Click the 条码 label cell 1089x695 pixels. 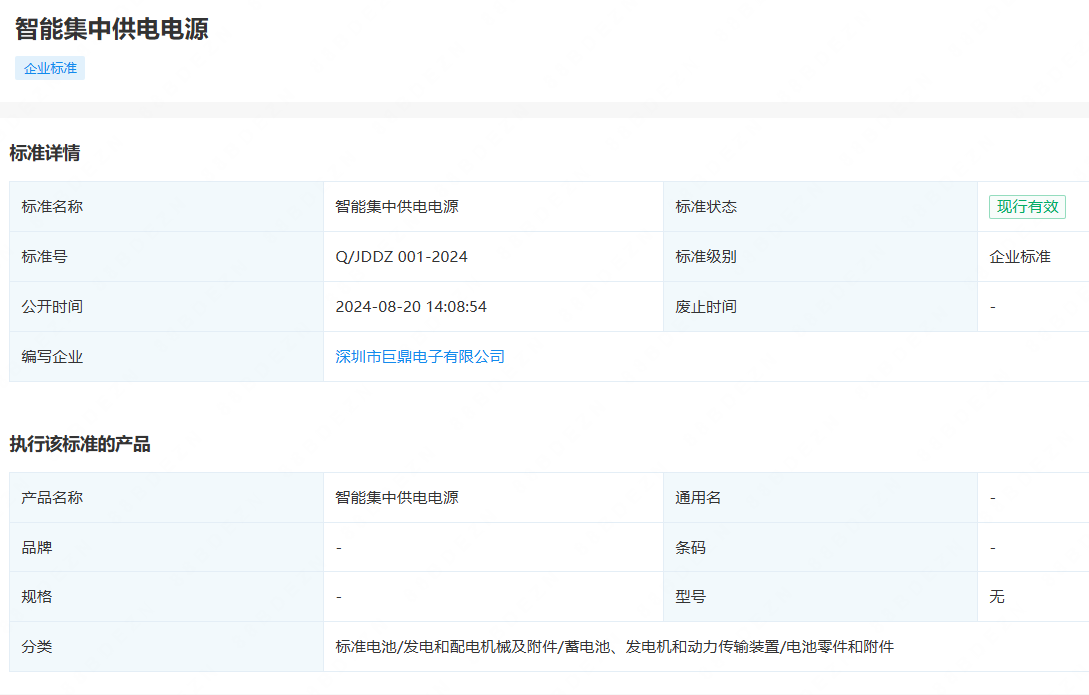click(820, 547)
